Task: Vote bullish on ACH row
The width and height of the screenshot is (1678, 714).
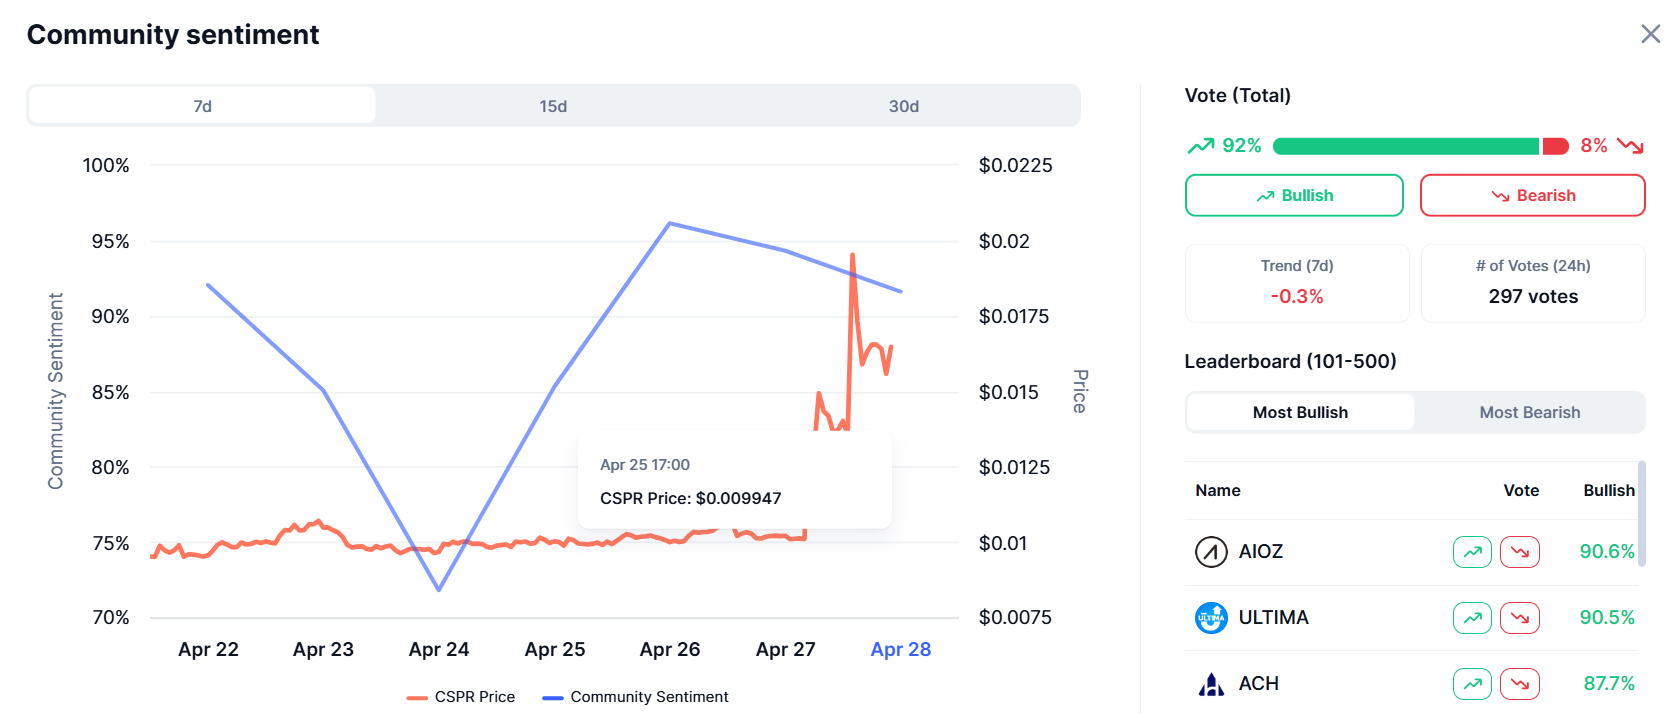Action: (x=1472, y=684)
